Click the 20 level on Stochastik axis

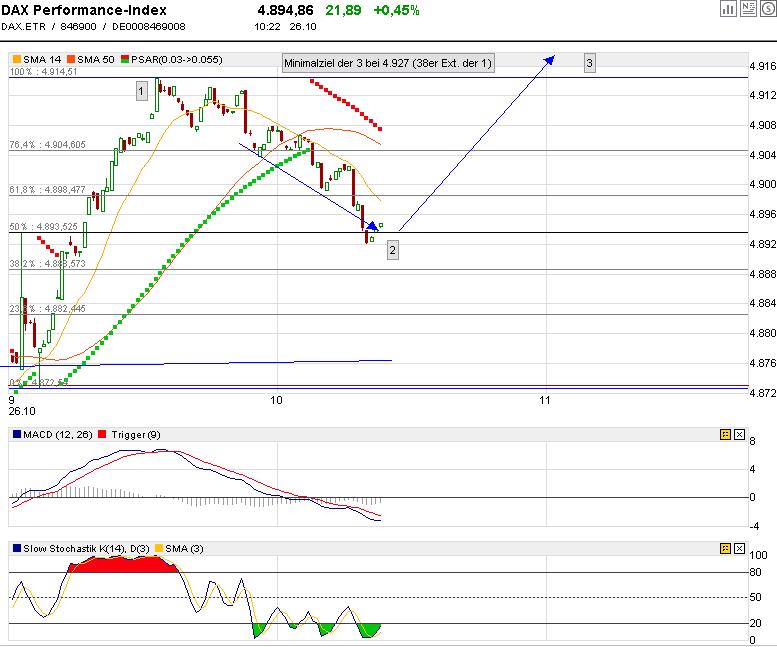pos(755,623)
